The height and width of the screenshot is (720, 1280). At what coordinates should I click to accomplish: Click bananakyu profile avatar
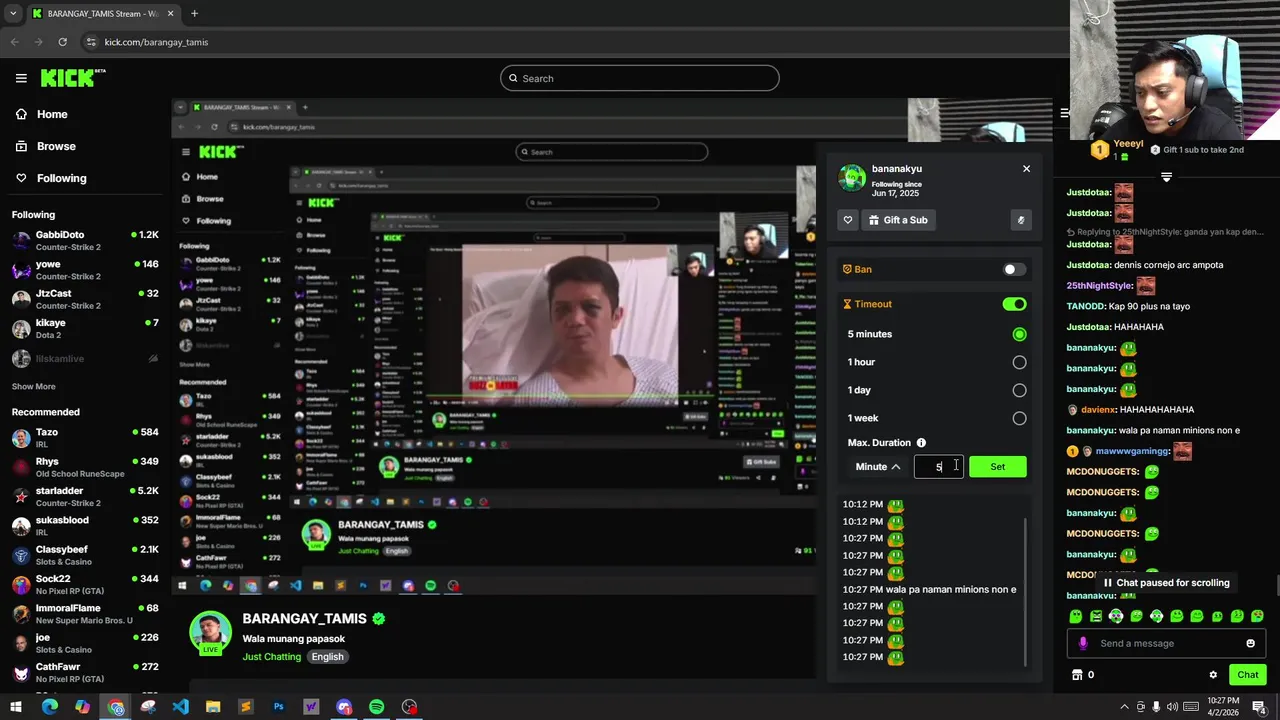pyautogui.click(x=852, y=177)
